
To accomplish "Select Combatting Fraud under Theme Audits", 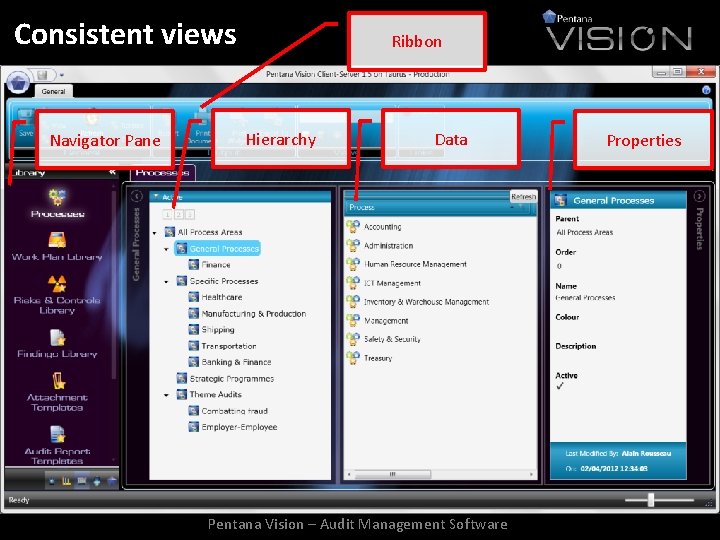I will coord(234,411).
